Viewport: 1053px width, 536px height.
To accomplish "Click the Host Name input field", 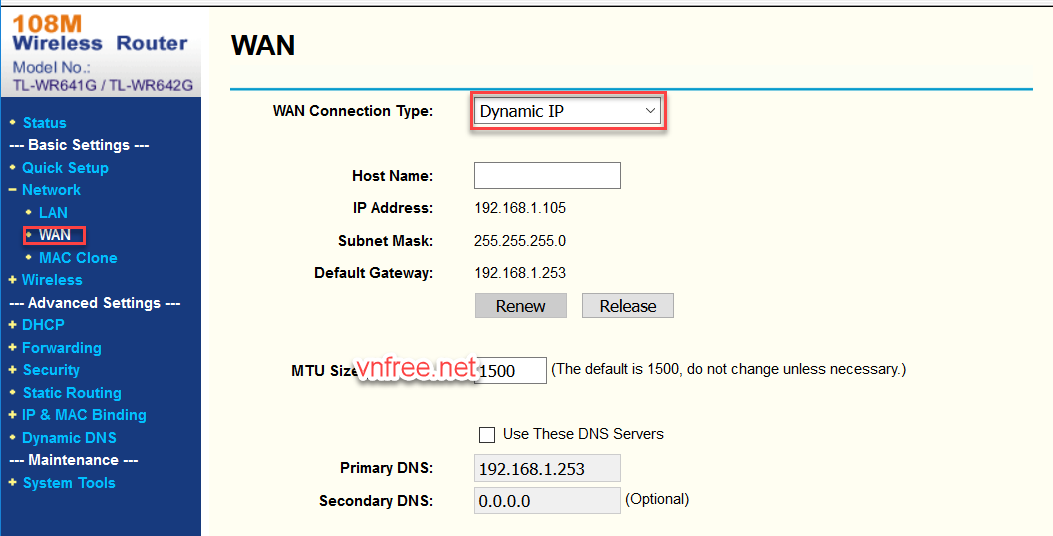I will click(x=547, y=176).
